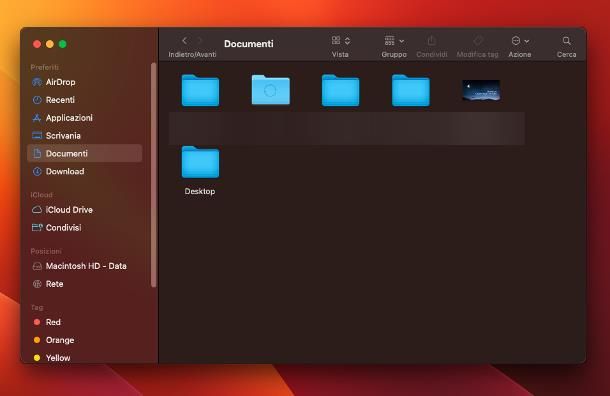Select the folder with the loading circle

[270, 90]
